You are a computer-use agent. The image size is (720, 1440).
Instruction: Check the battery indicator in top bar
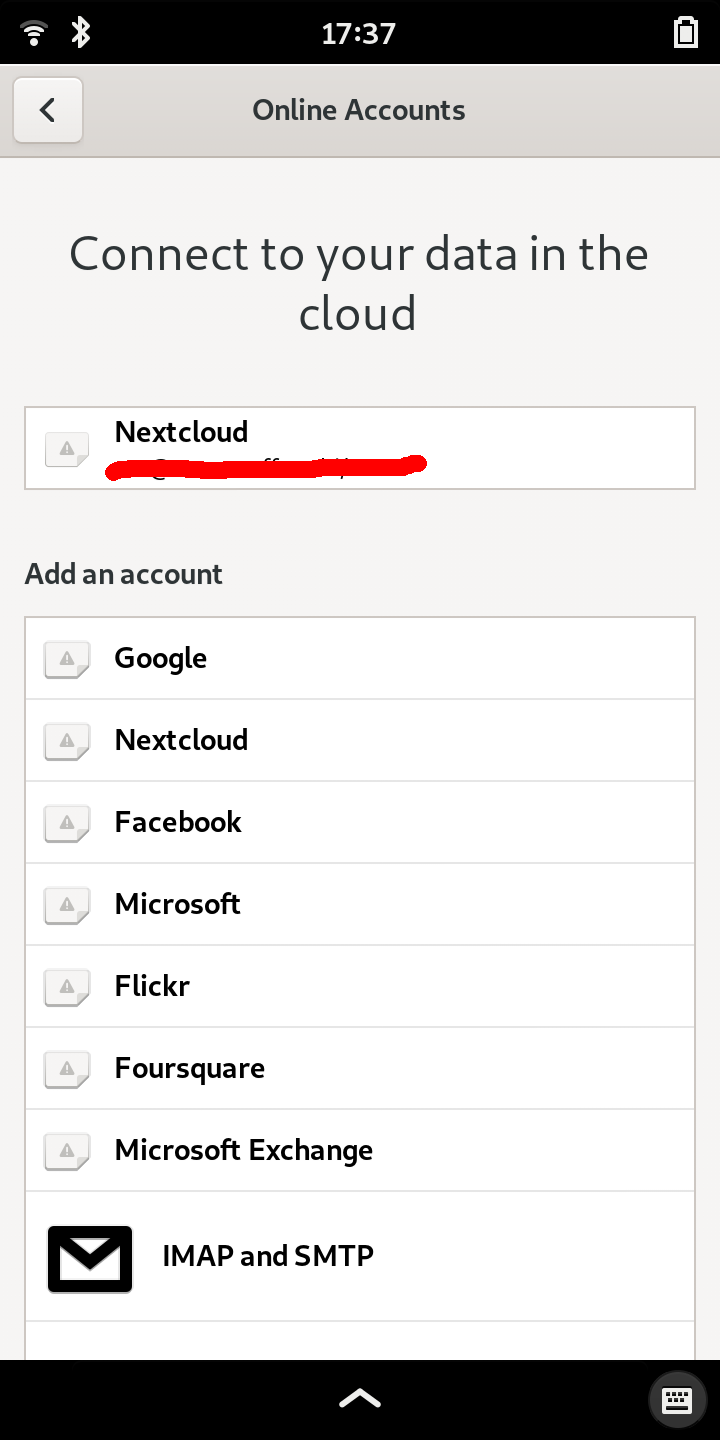tap(686, 32)
